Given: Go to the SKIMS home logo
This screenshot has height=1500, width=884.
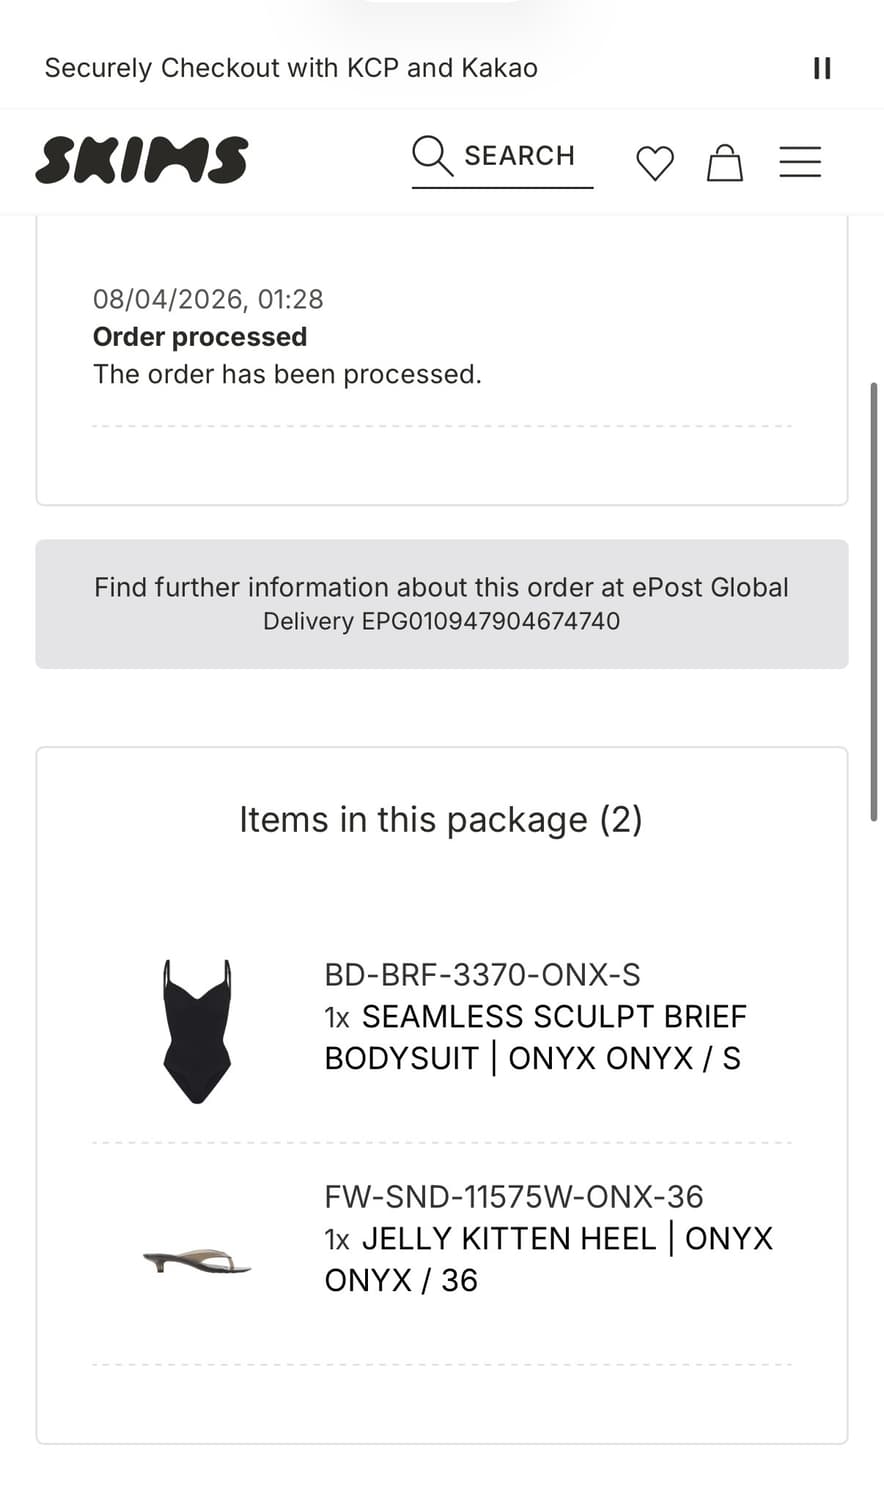Looking at the screenshot, I should tap(142, 160).
